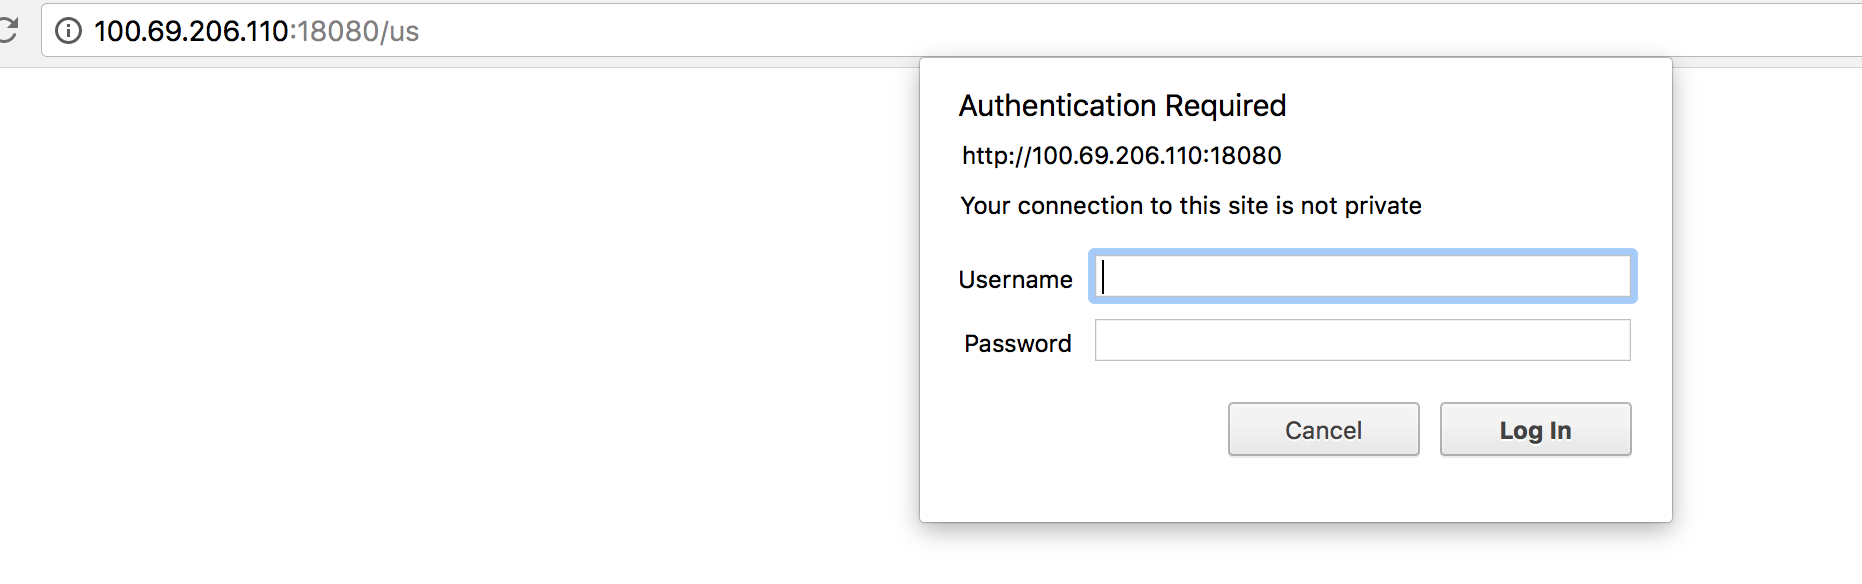Click the Authentication Required dialog title

(x=1123, y=105)
